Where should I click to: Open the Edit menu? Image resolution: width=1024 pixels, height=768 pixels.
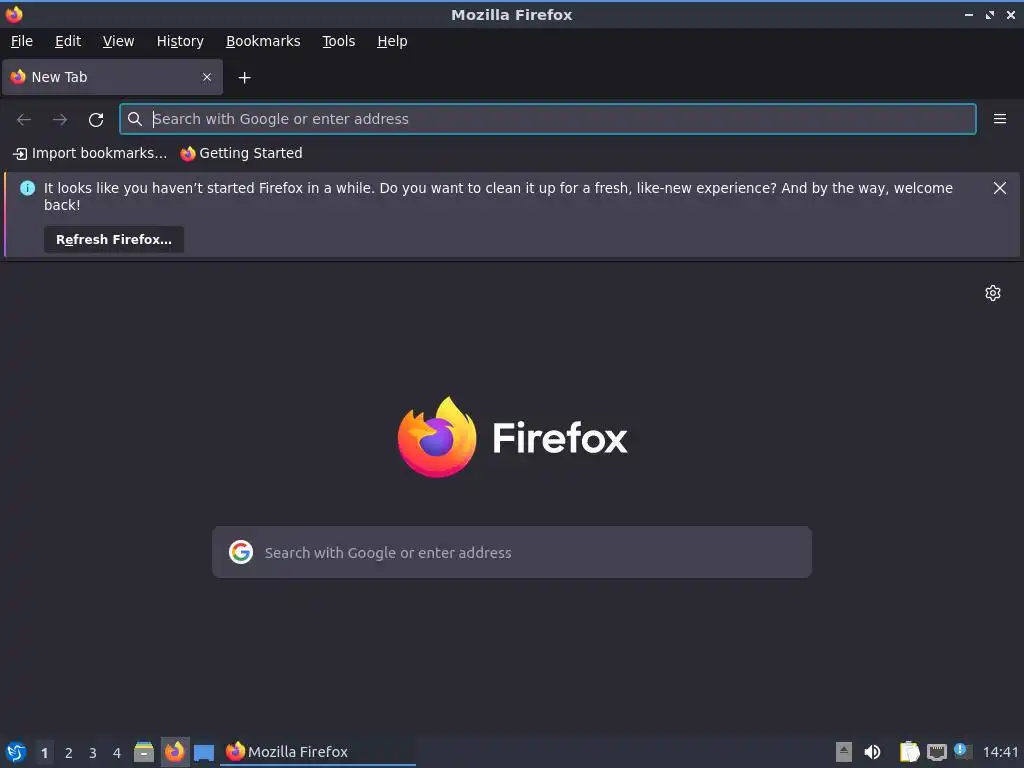68,41
